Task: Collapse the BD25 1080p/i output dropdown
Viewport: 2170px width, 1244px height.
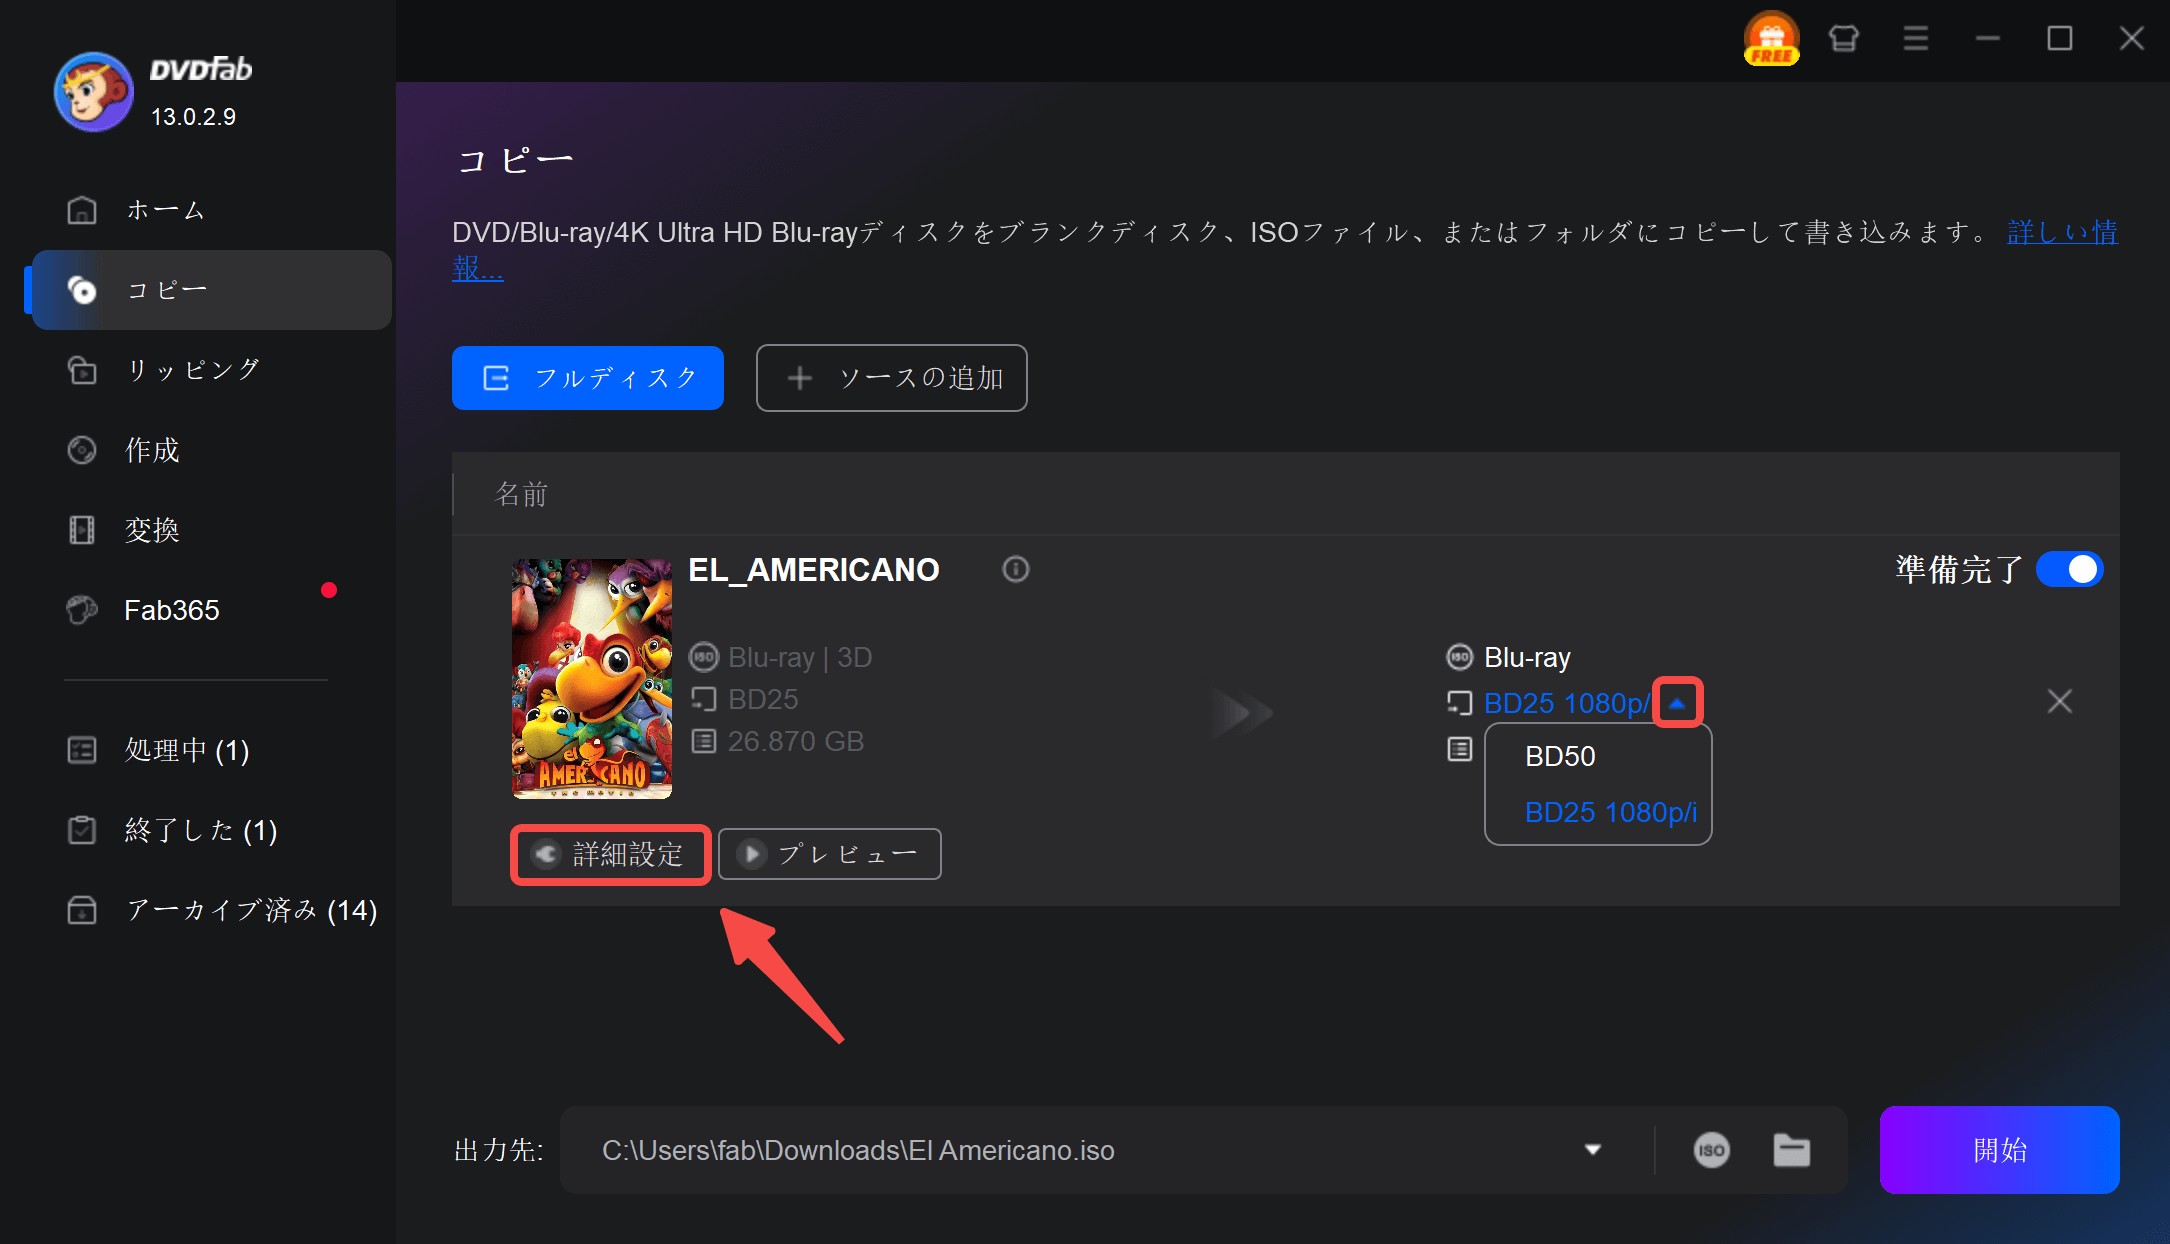Action: coord(1677,703)
